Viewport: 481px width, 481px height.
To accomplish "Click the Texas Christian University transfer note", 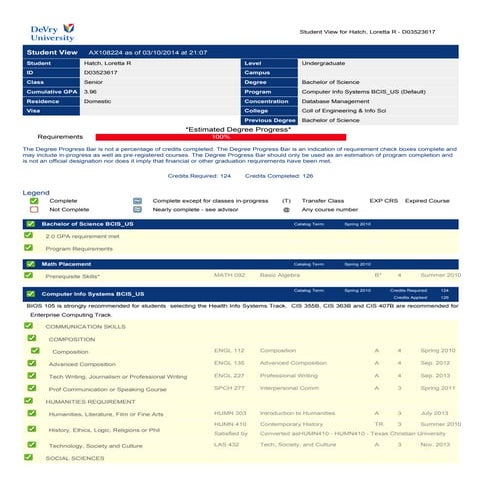I will click(x=353, y=434).
